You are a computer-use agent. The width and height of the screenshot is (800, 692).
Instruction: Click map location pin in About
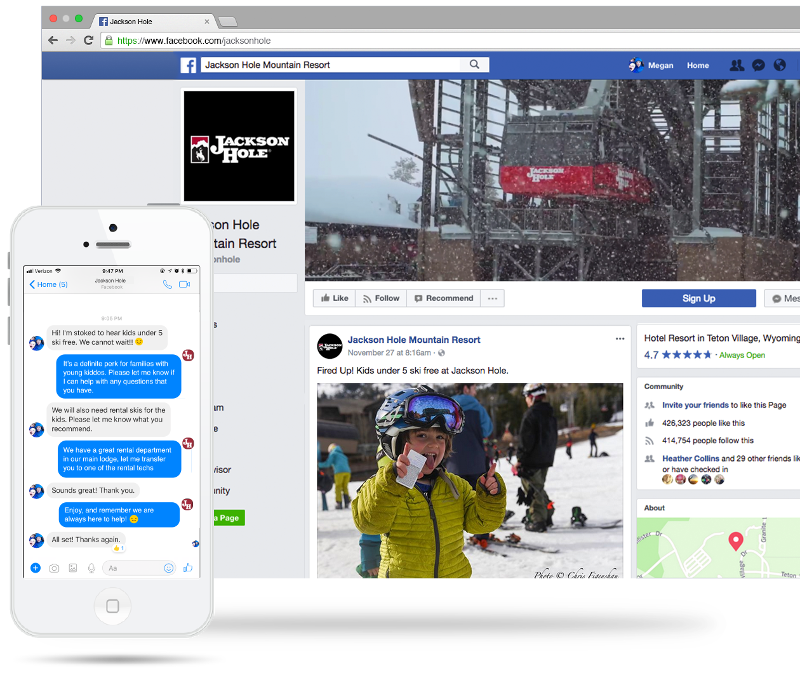735,540
